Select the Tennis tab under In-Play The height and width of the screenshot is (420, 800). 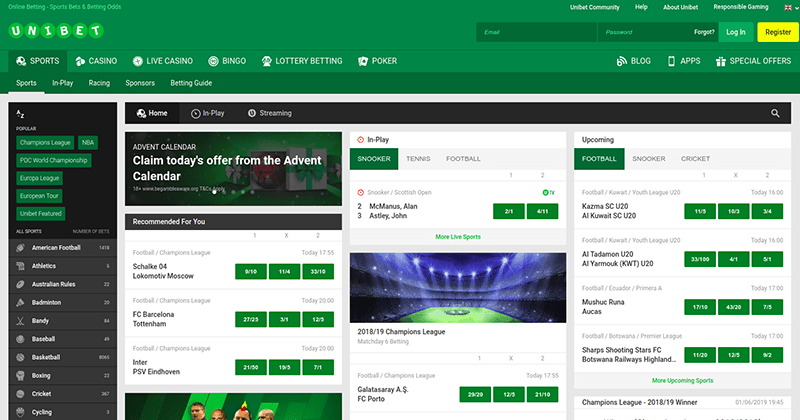pyautogui.click(x=418, y=158)
